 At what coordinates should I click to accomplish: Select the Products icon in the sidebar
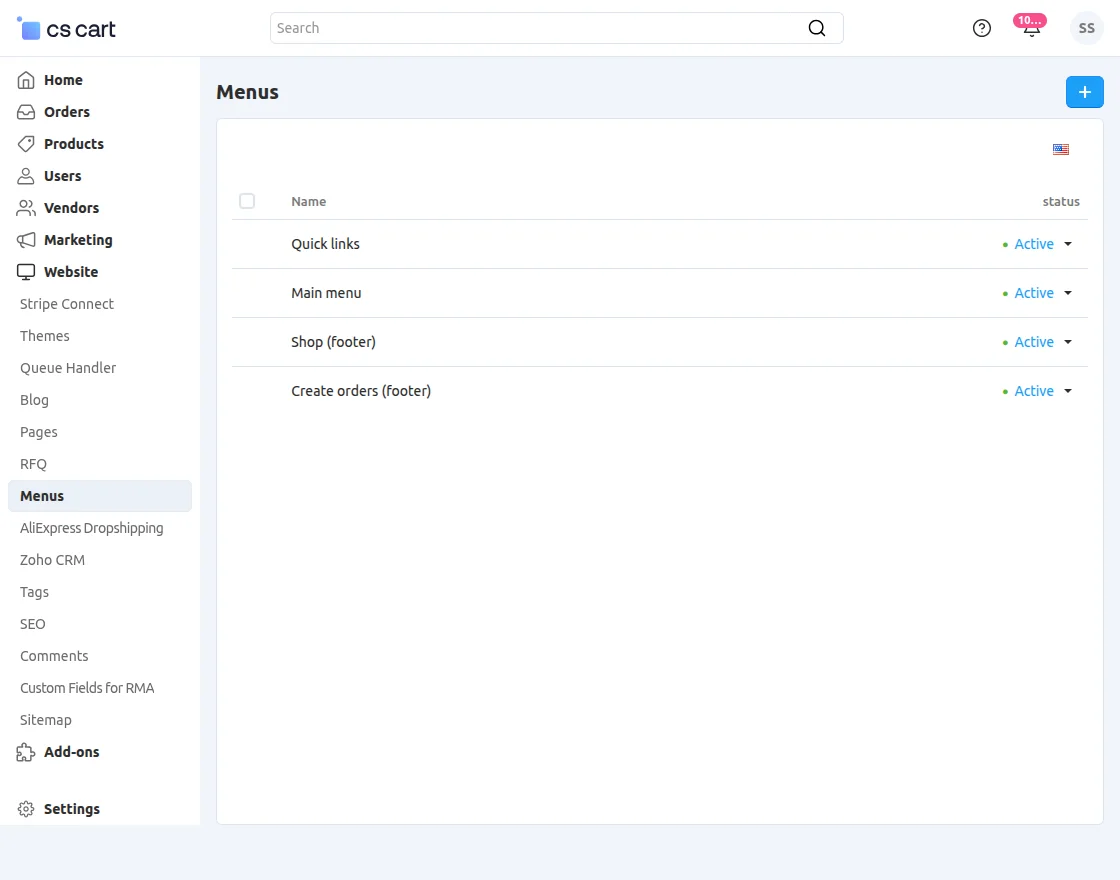(25, 143)
